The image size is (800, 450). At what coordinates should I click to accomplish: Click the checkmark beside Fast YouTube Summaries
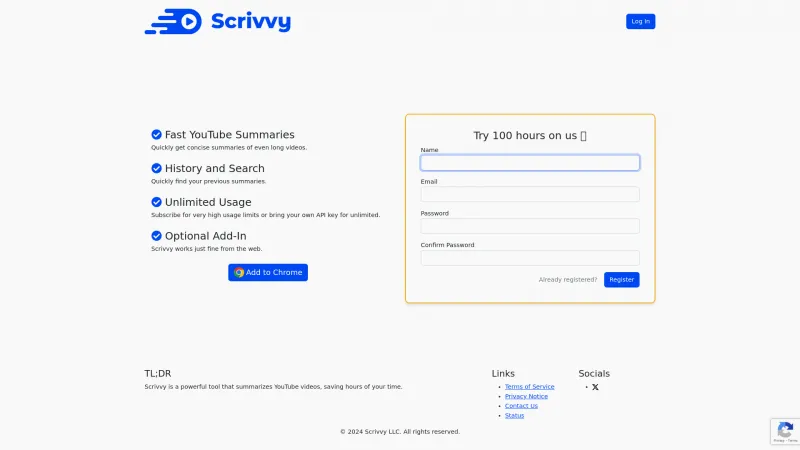pos(157,135)
